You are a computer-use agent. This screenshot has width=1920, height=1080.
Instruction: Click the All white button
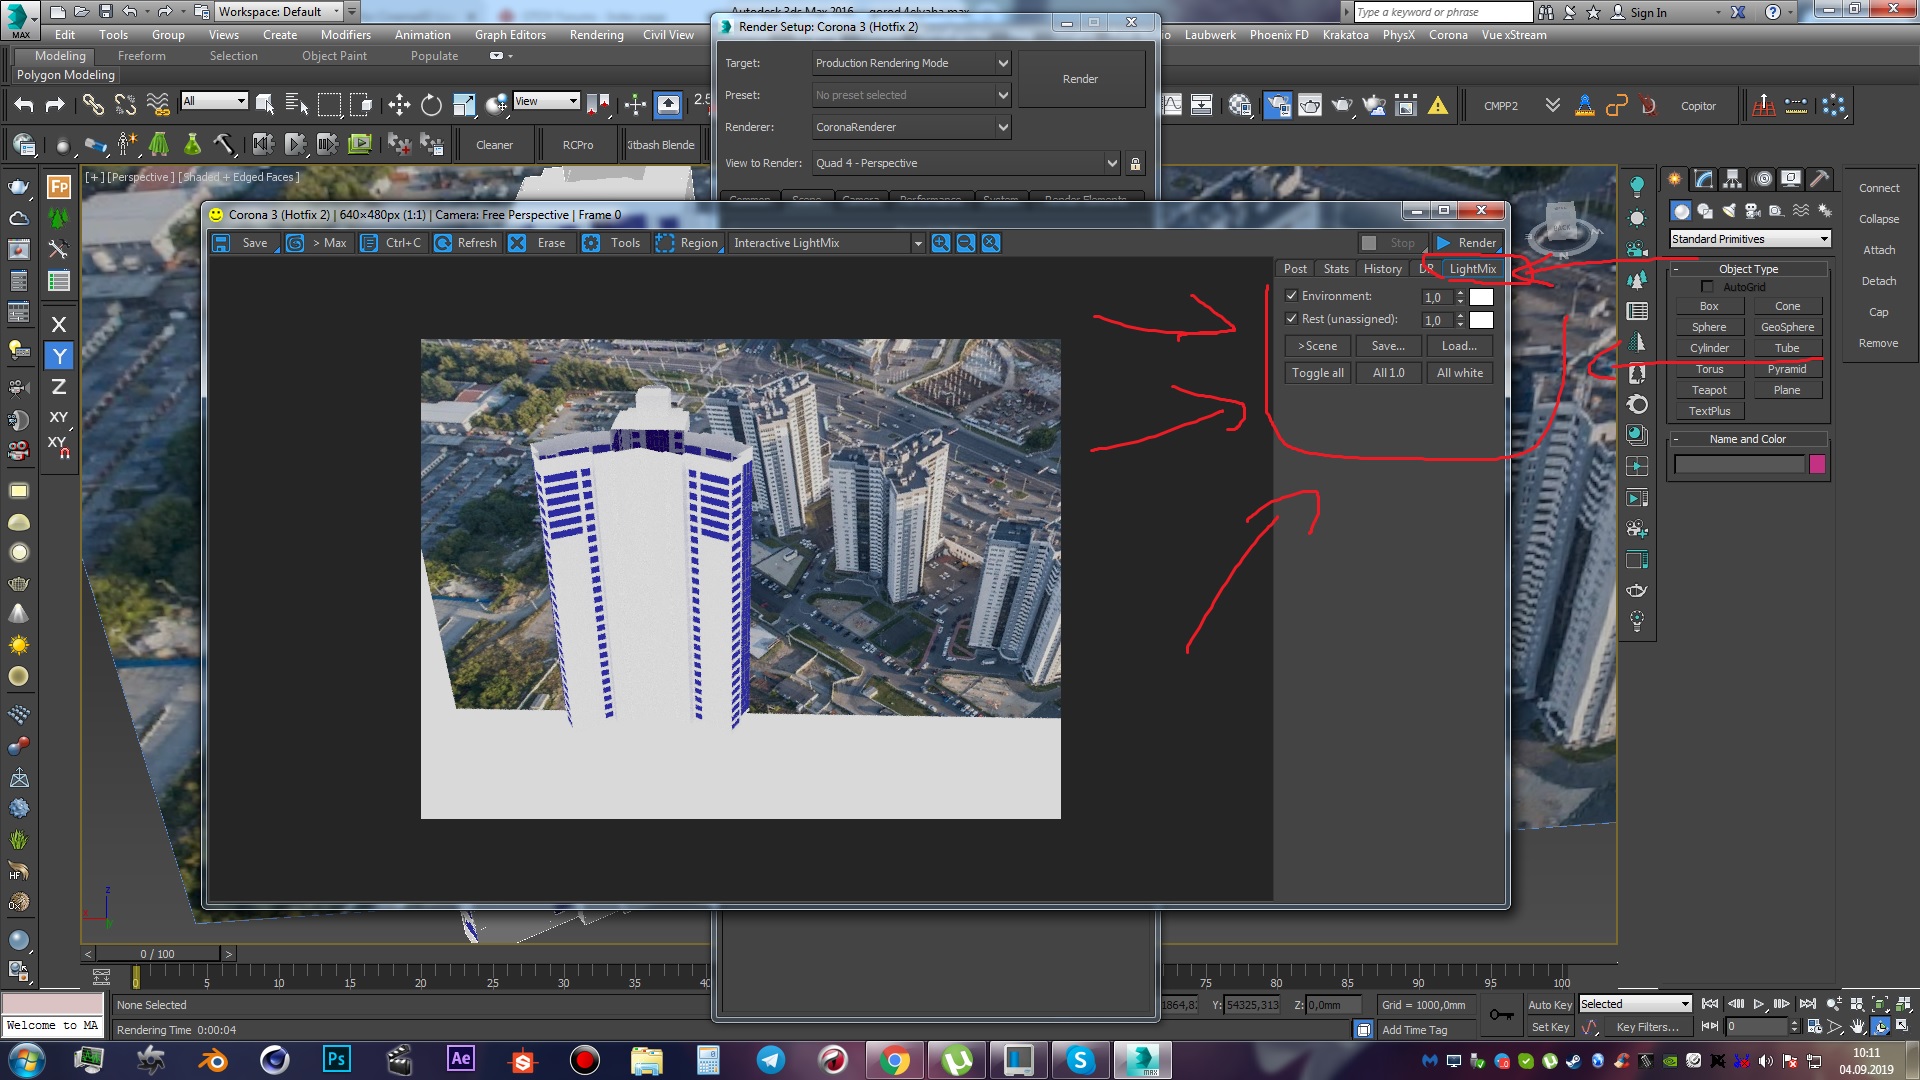pyautogui.click(x=1459, y=373)
